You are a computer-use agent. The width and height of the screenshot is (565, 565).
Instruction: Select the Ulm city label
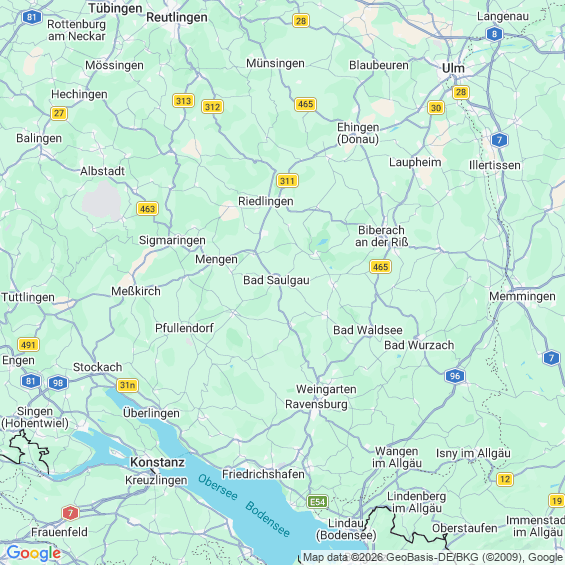[453, 68]
